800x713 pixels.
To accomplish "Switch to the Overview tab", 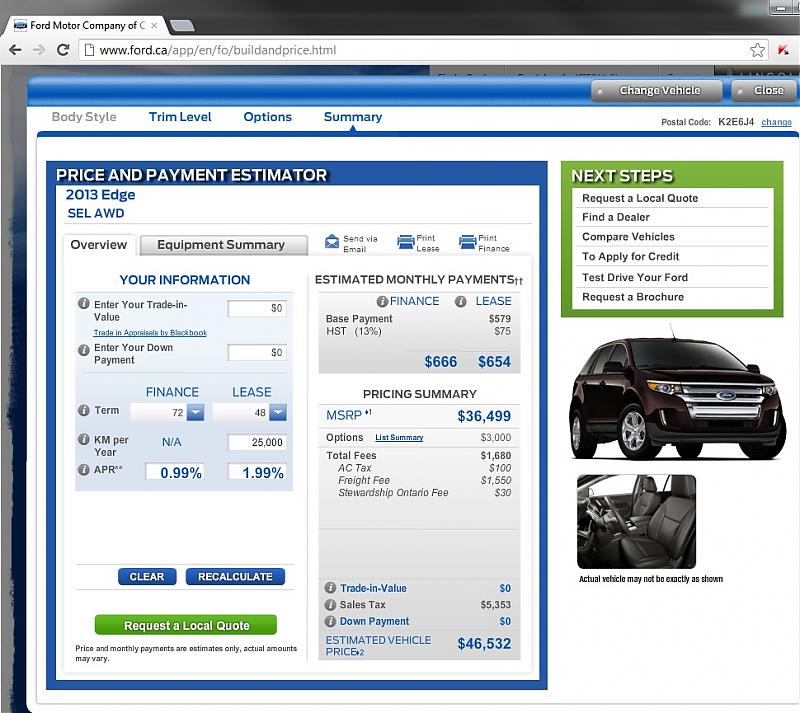I will click(99, 245).
